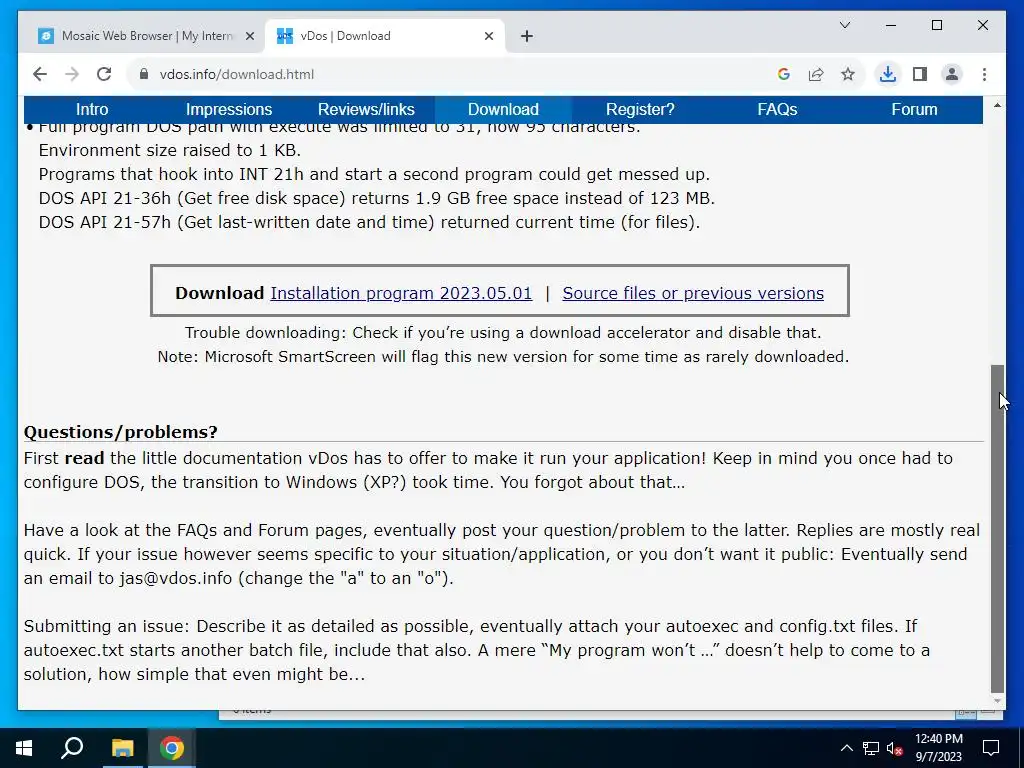Screen dimensions: 1024x768
Task: Share this page using share icon
Action: [x=816, y=74]
